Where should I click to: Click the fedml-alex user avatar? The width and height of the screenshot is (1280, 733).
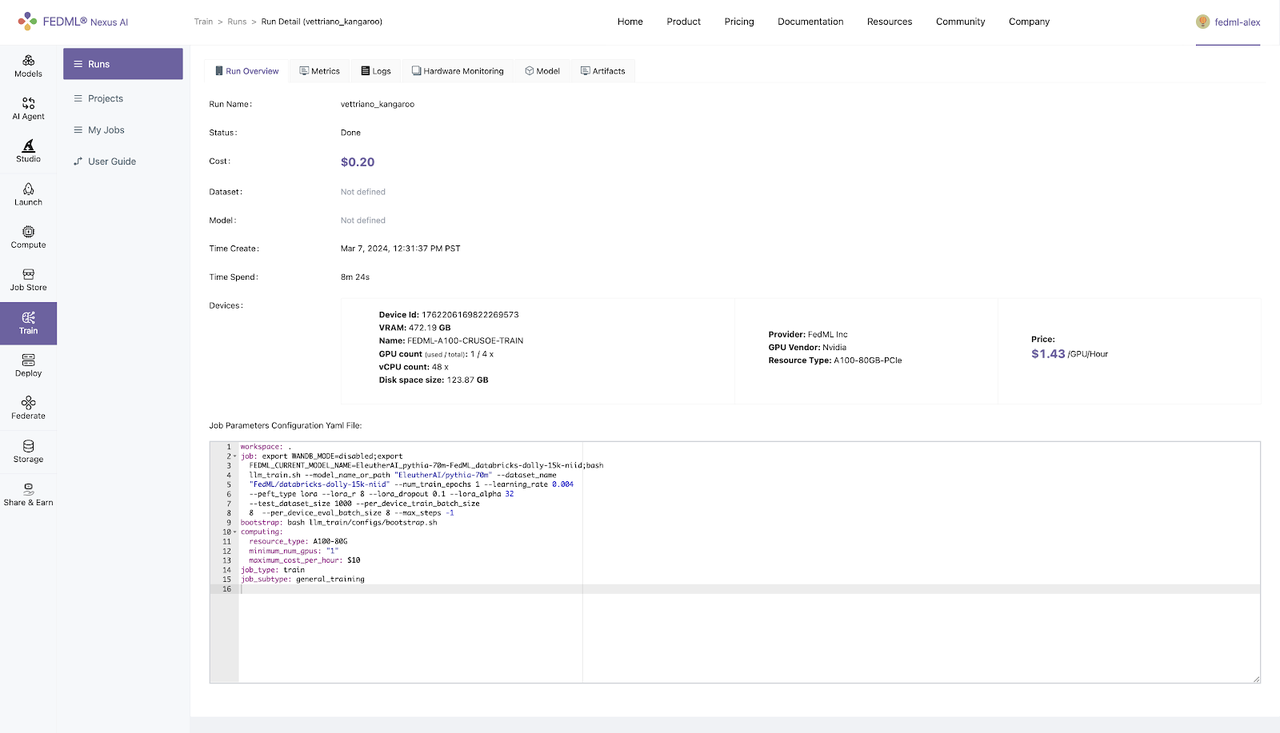click(x=1203, y=21)
